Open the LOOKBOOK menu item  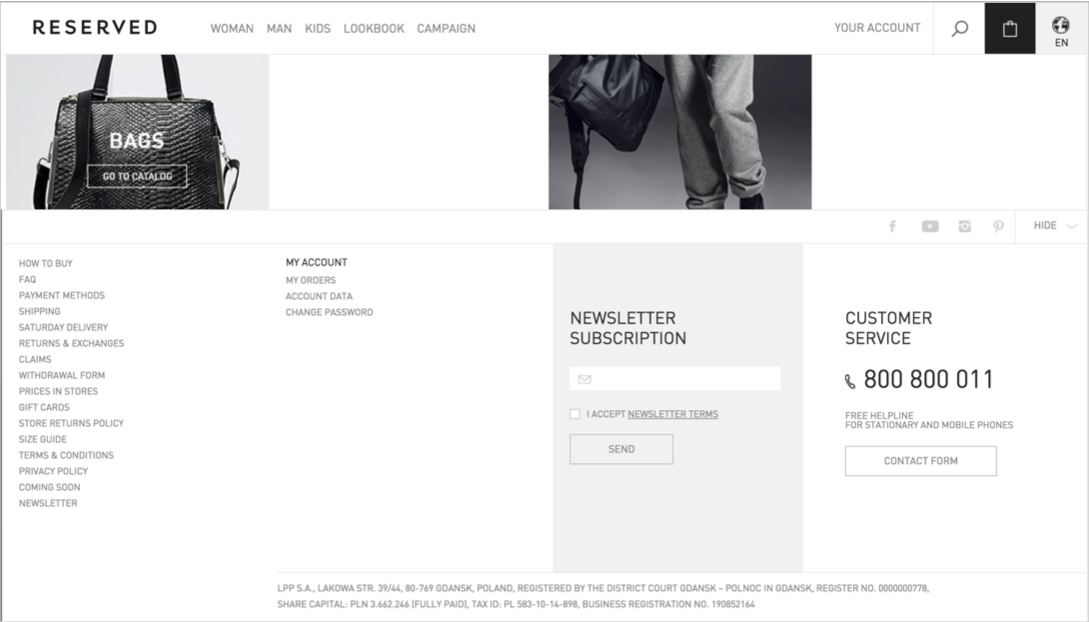click(374, 28)
